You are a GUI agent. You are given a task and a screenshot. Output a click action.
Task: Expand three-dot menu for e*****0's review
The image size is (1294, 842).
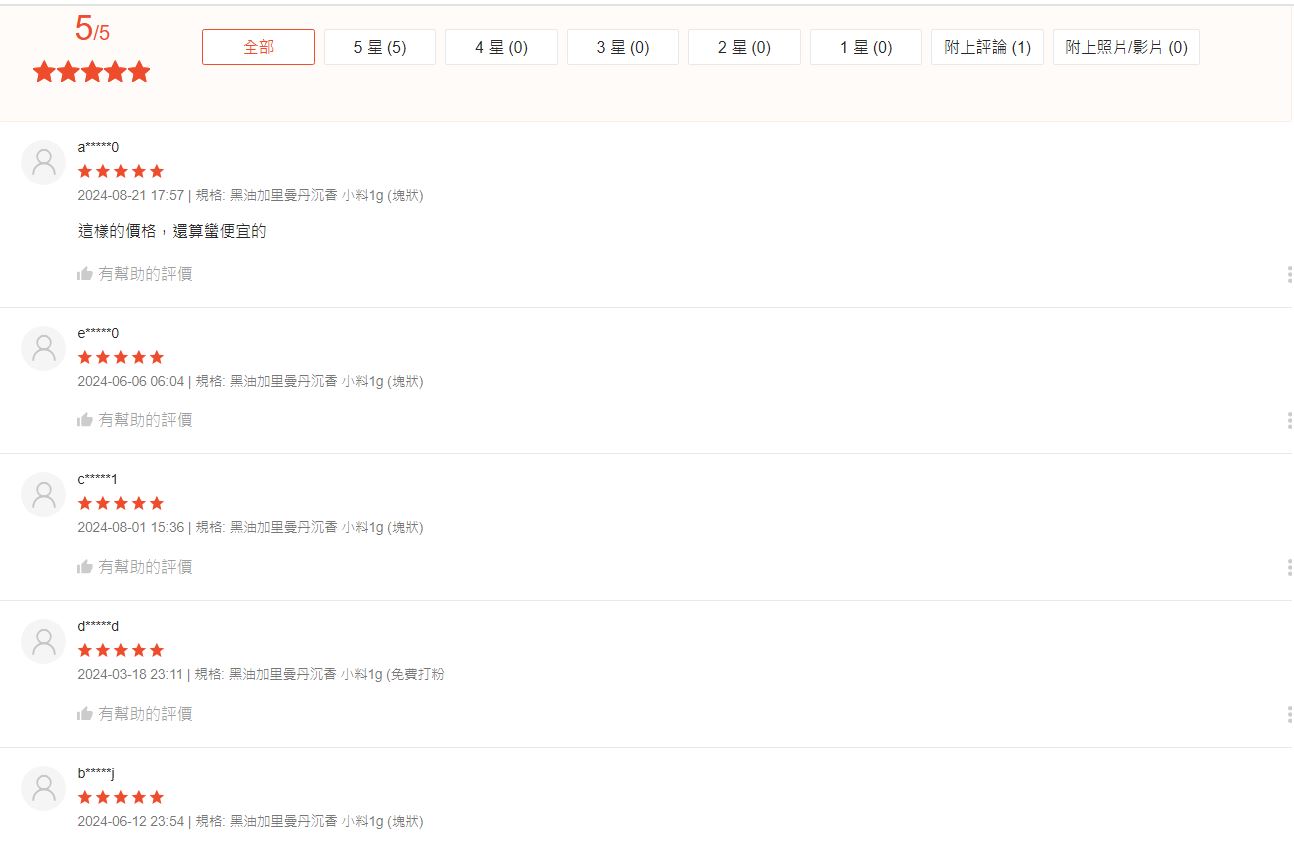point(1289,420)
